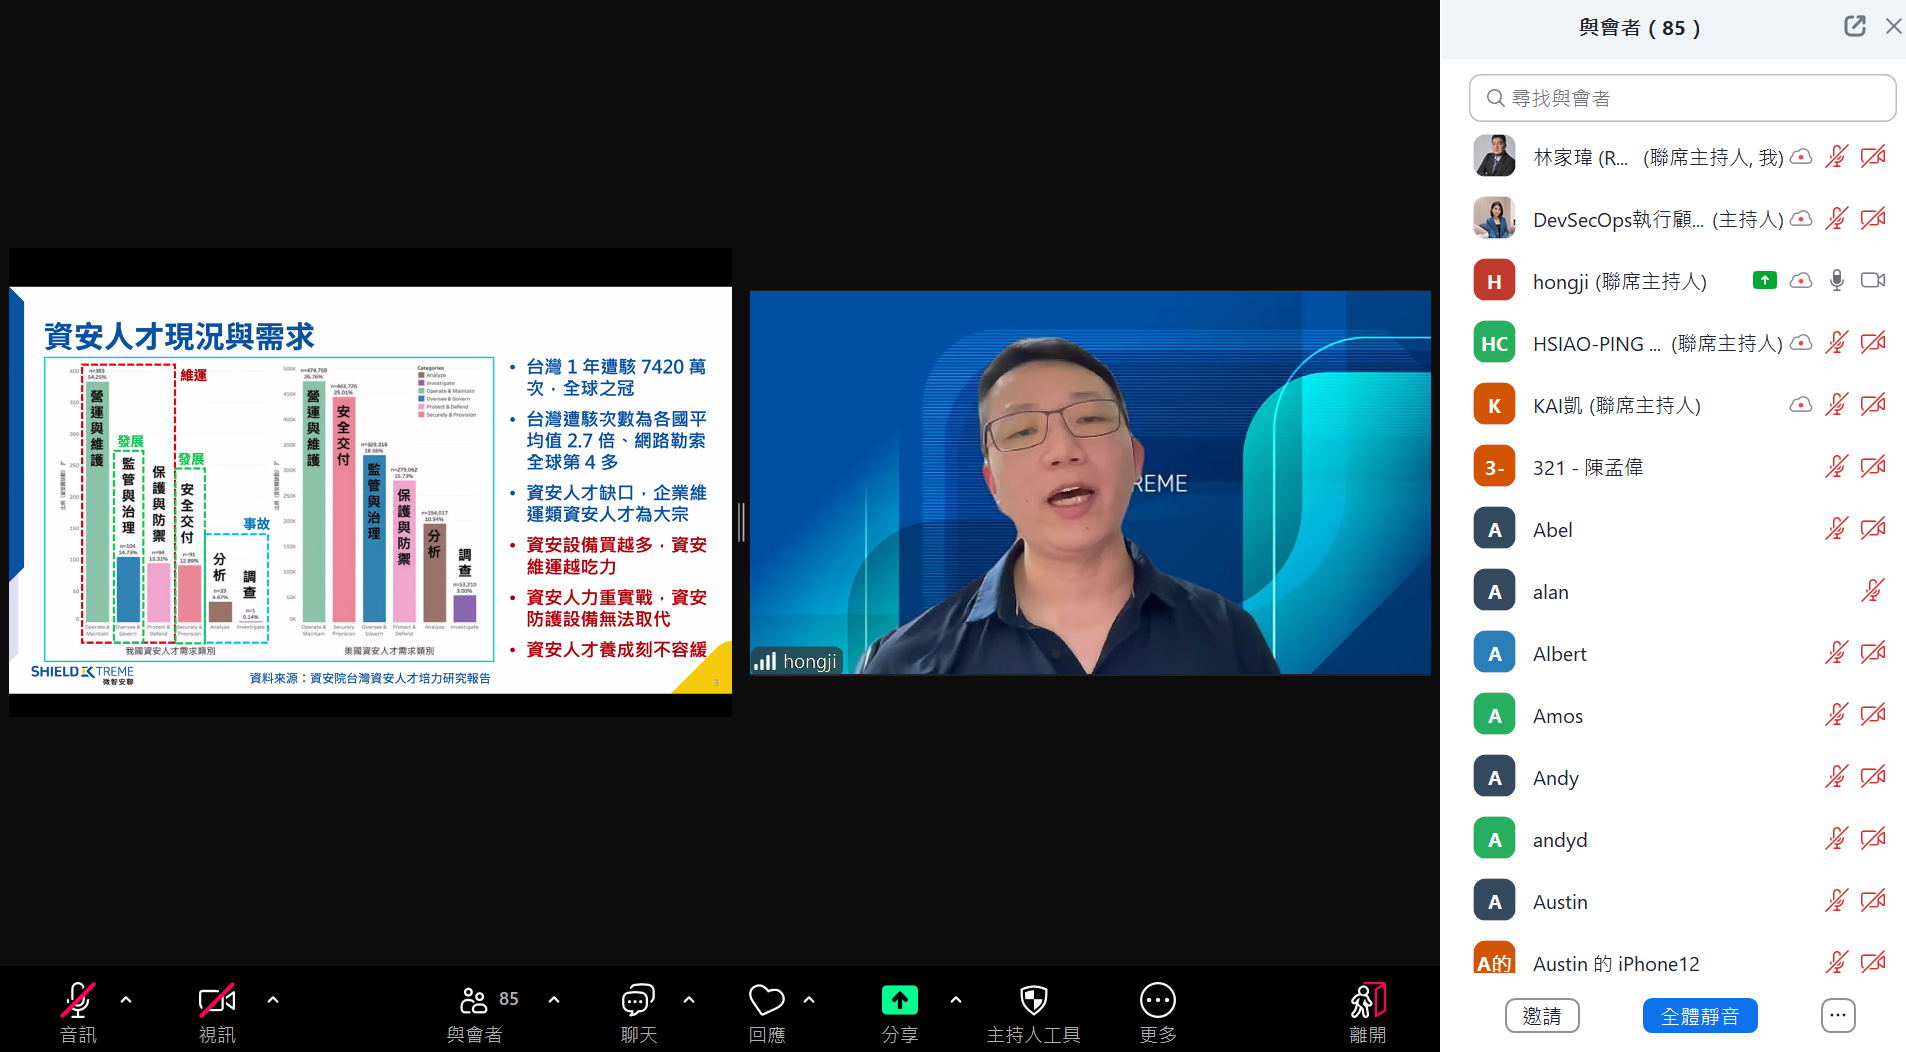This screenshot has height=1052, width=1906.
Task: Select Abel in the participants list
Action: pos(1552,530)
